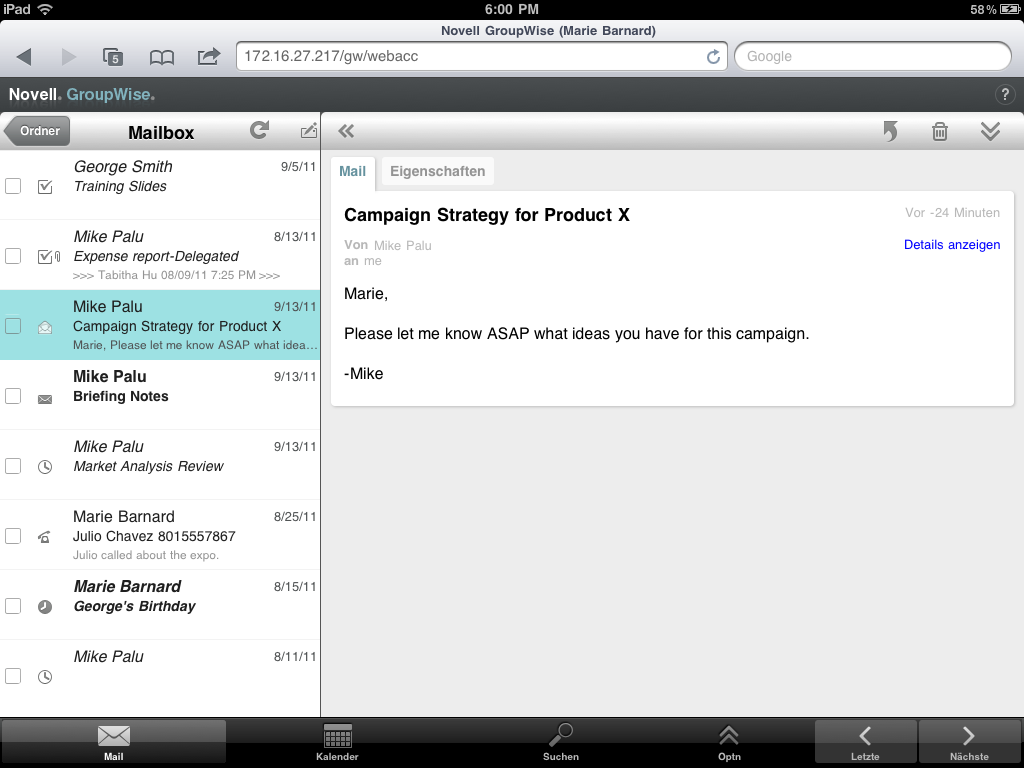The width and height of the screenshot is (1024, 768).
Task: Expand the Optn options menu
Action: tap(729, 743)
